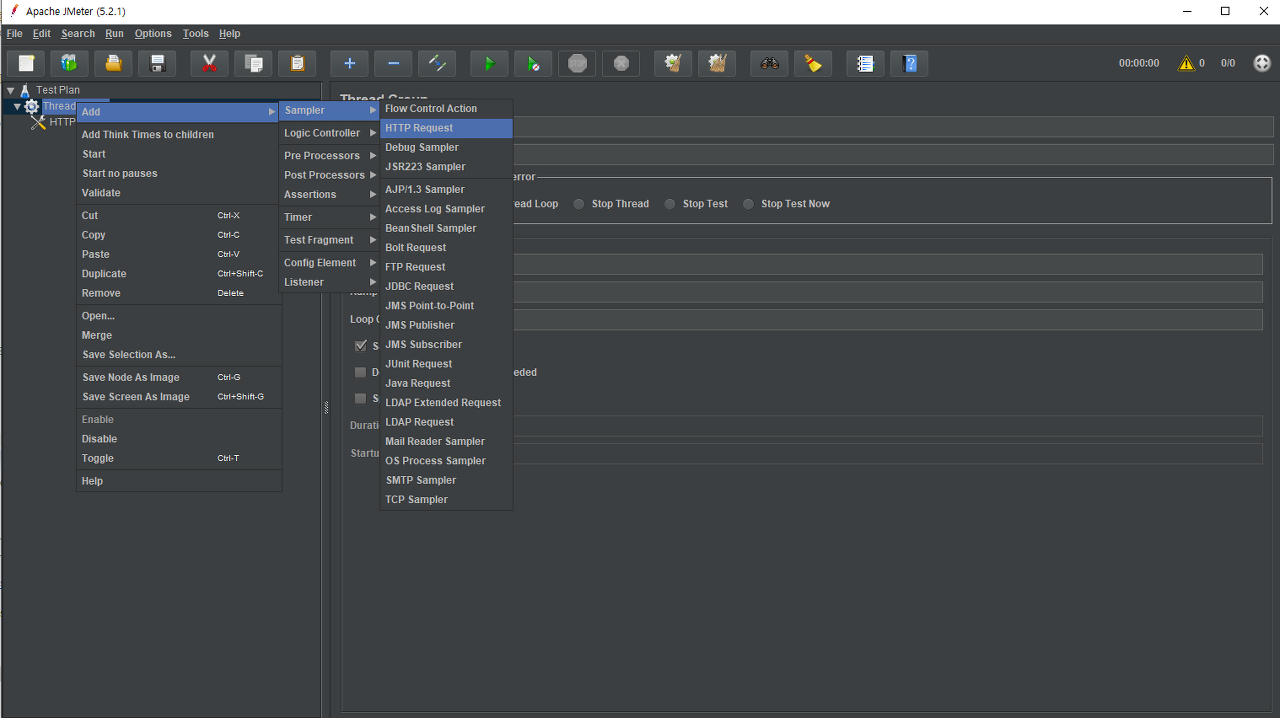Image resolution: width=1280 pixels, height=718 pixels.
Task: Click the Open file folder icon
Action: click(x=113, y=64)
